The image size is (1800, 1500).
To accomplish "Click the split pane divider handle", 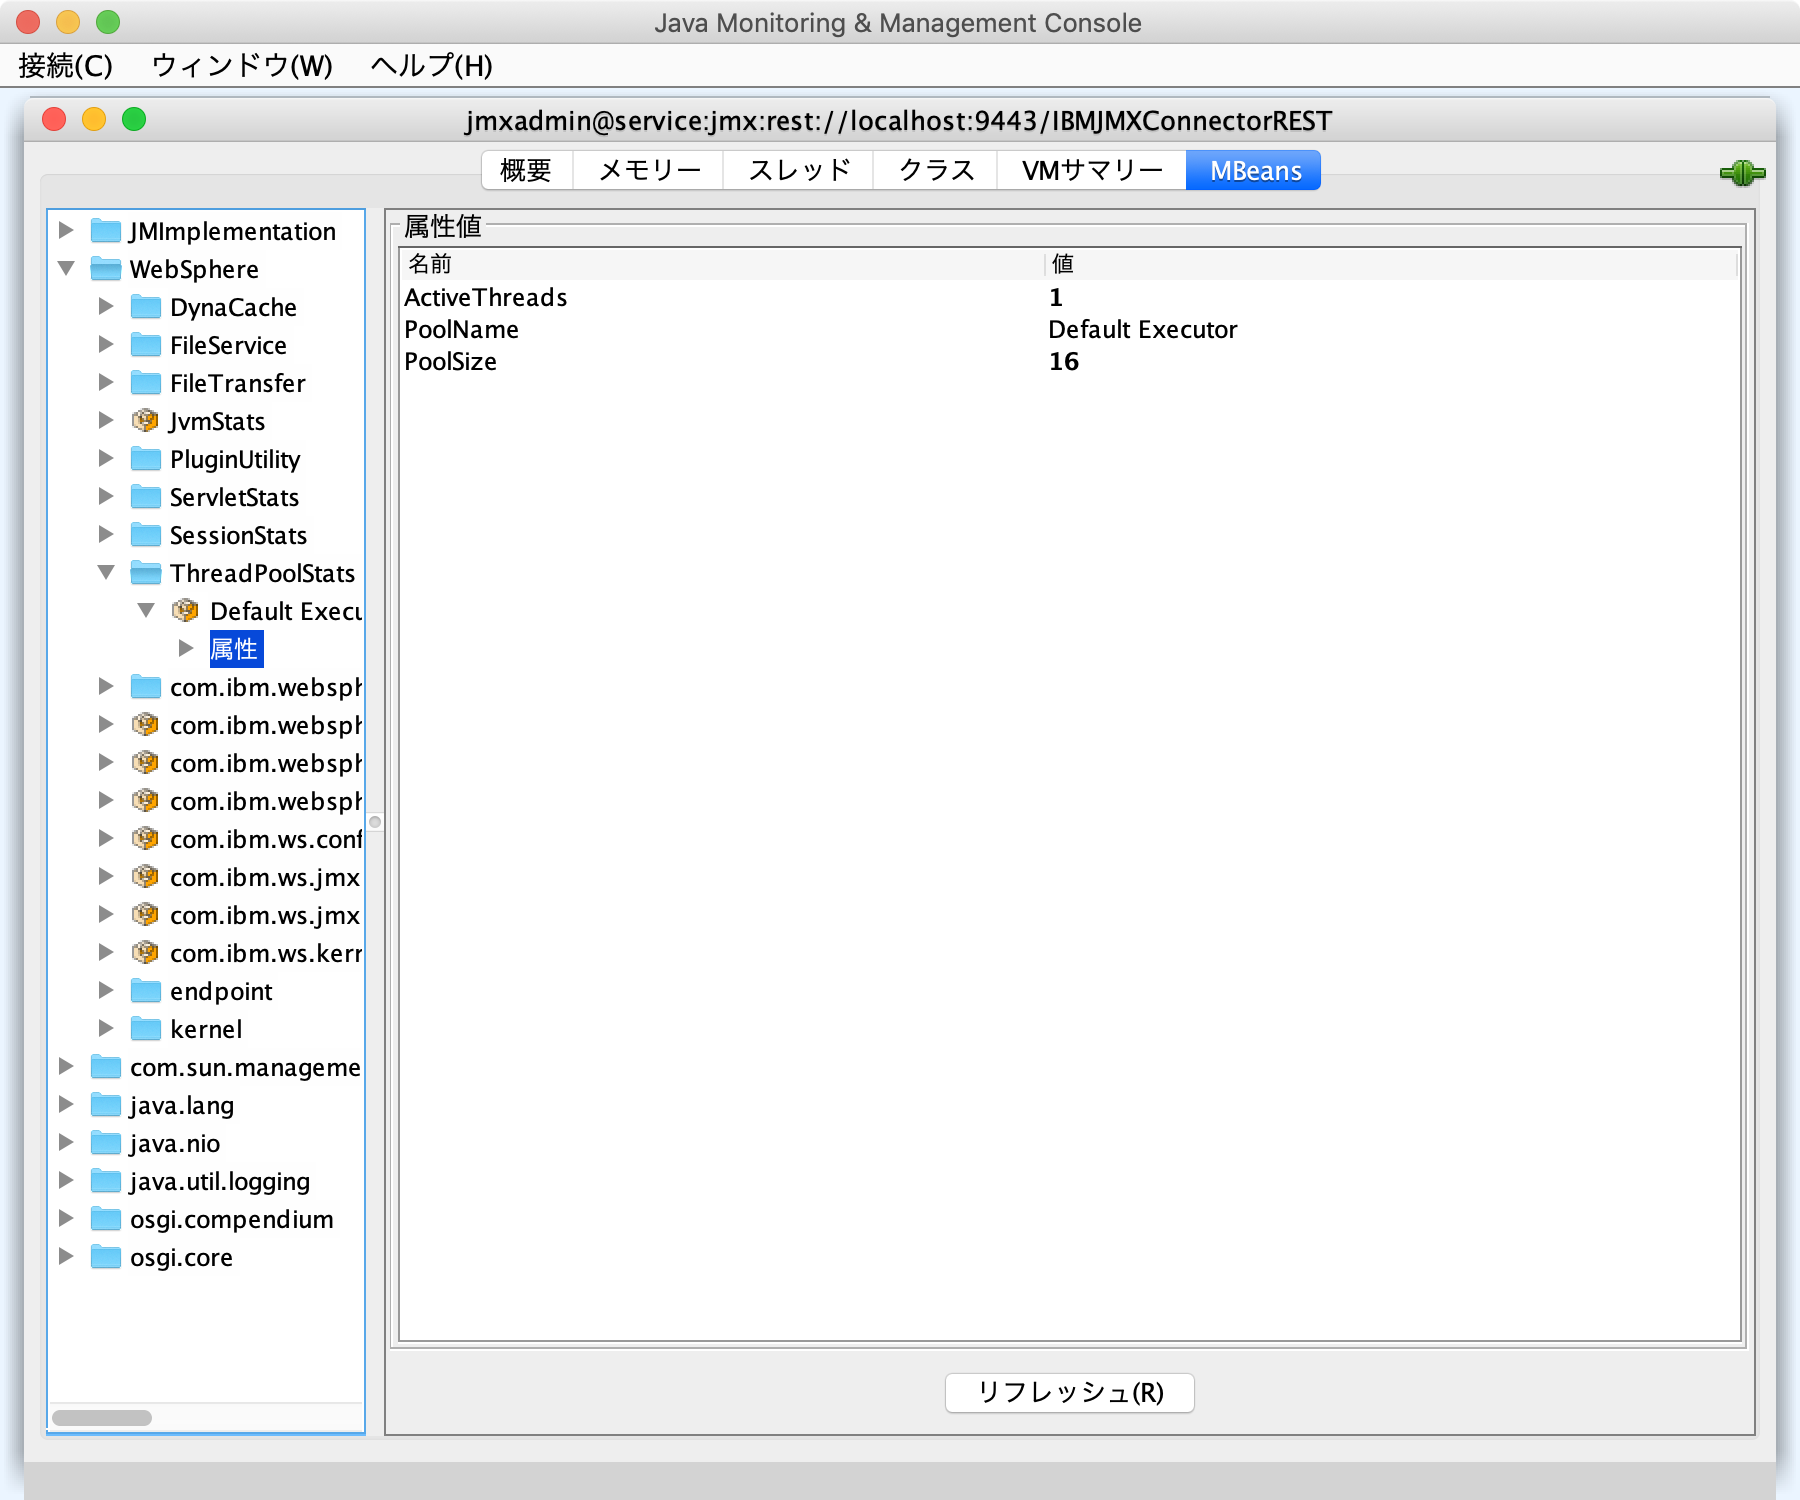I will coord(375,822).
